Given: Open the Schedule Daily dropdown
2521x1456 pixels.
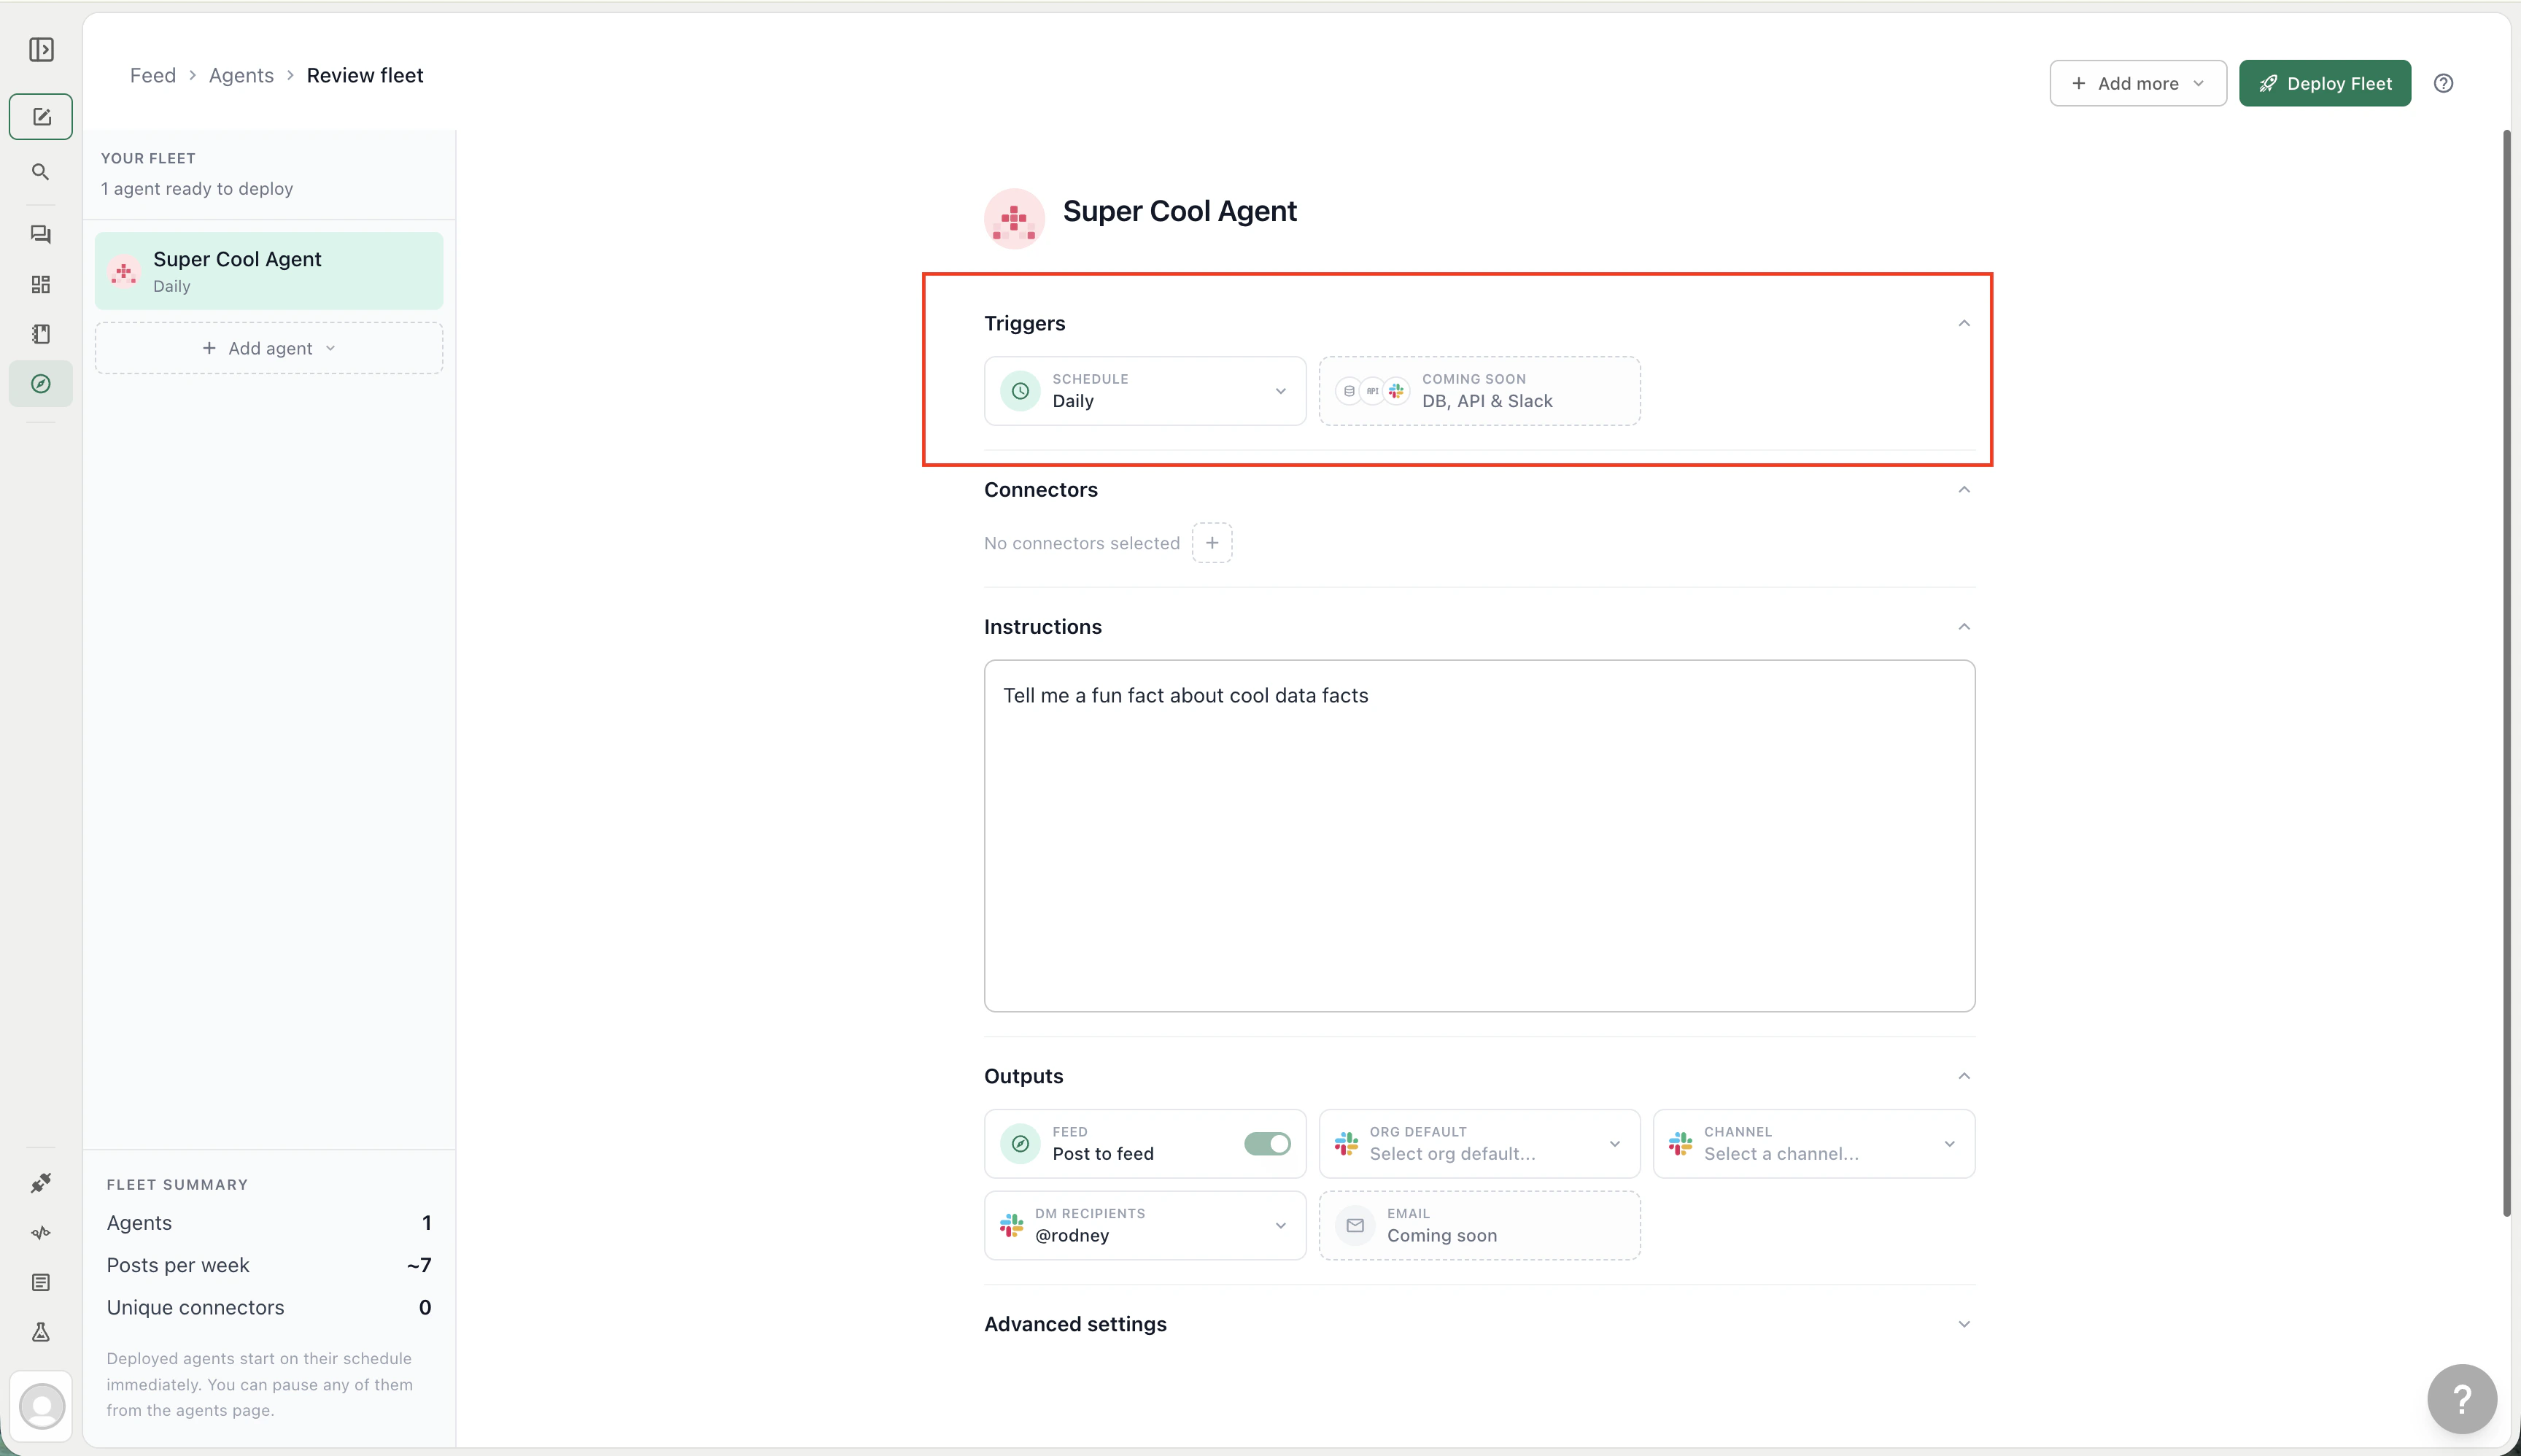Looking at the screenshot, I should pos(1144,391).
